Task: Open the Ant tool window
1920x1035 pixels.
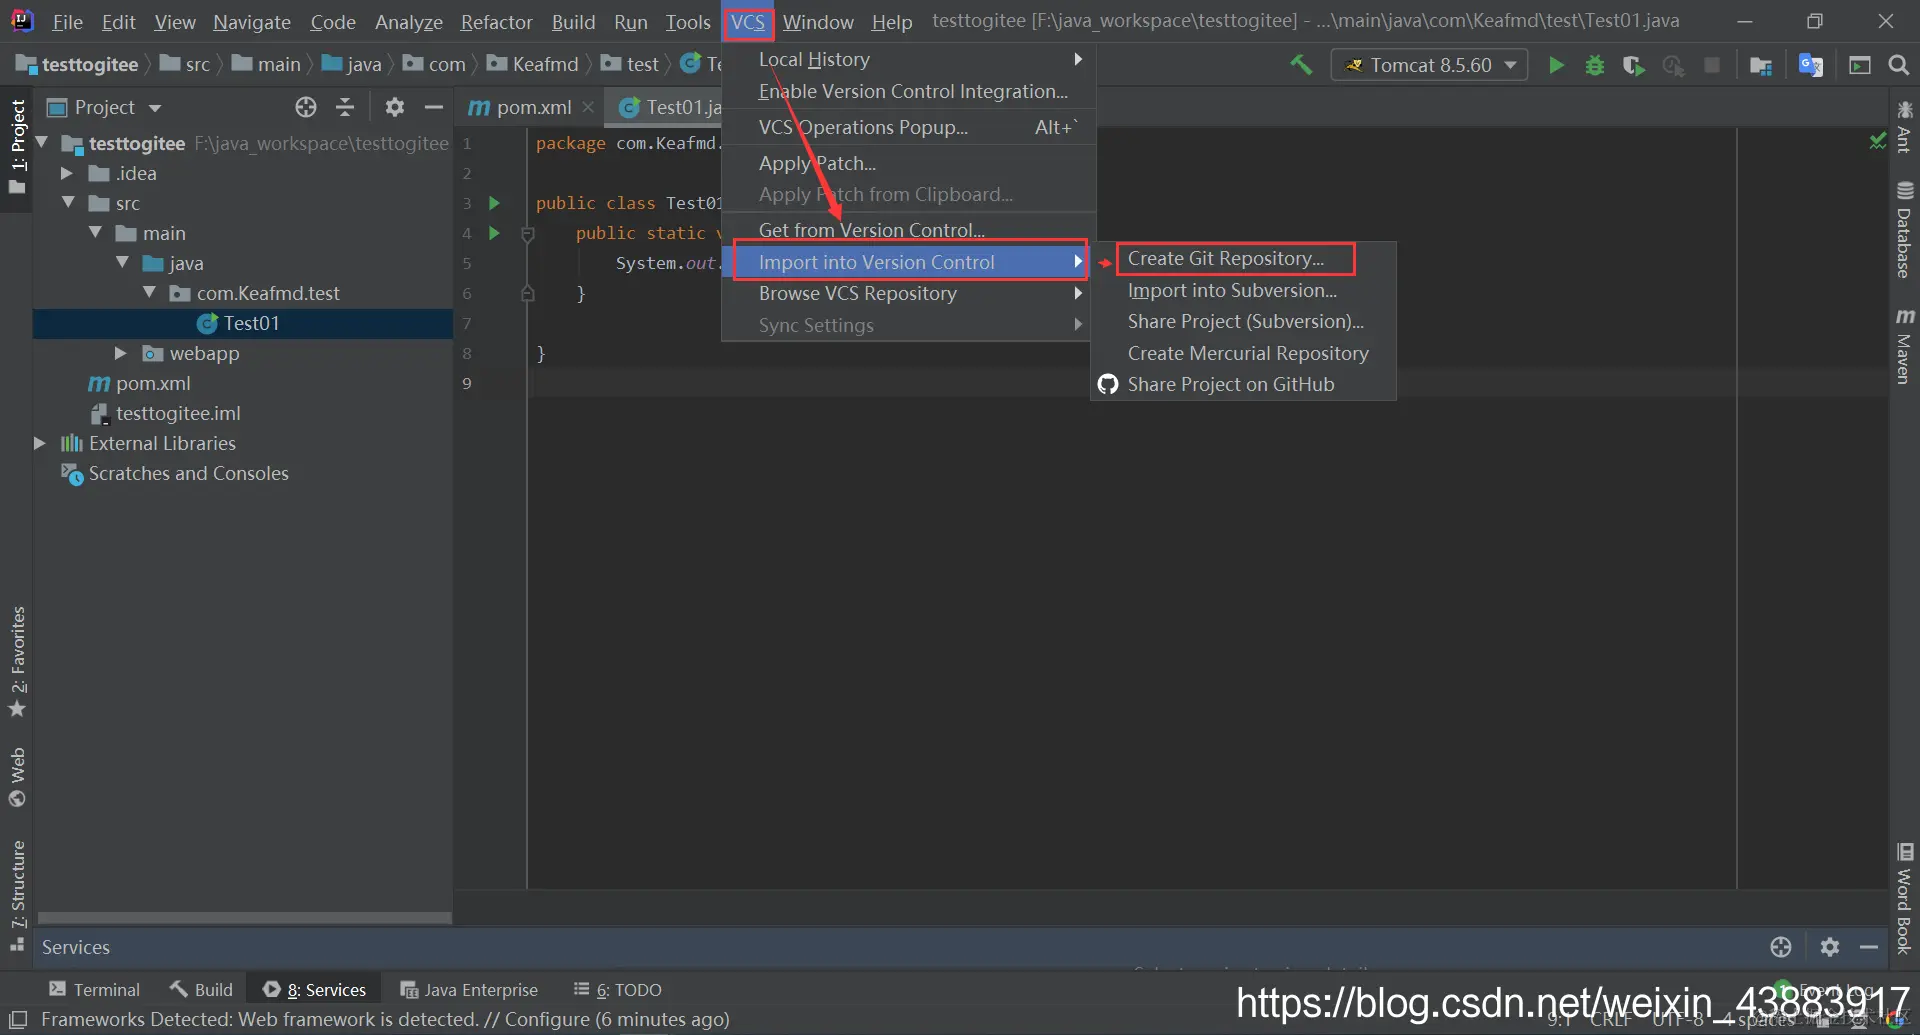Action: 1904,127
